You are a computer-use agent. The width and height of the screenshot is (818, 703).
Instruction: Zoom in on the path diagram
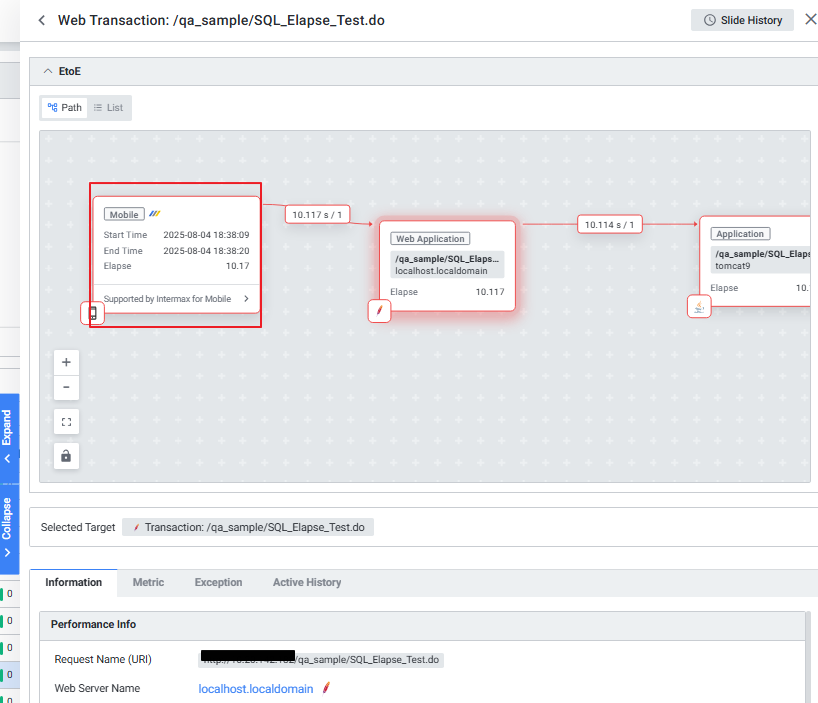coord(66,362)
